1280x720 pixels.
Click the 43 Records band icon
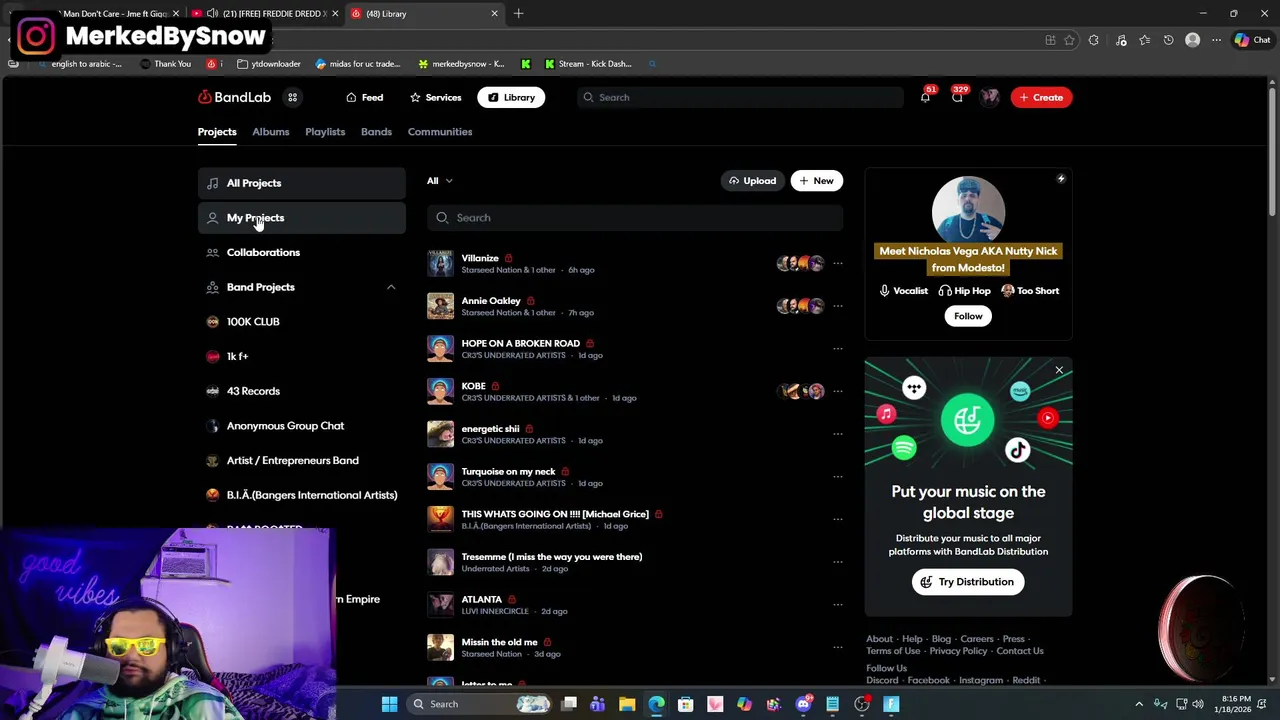(212, 391)
